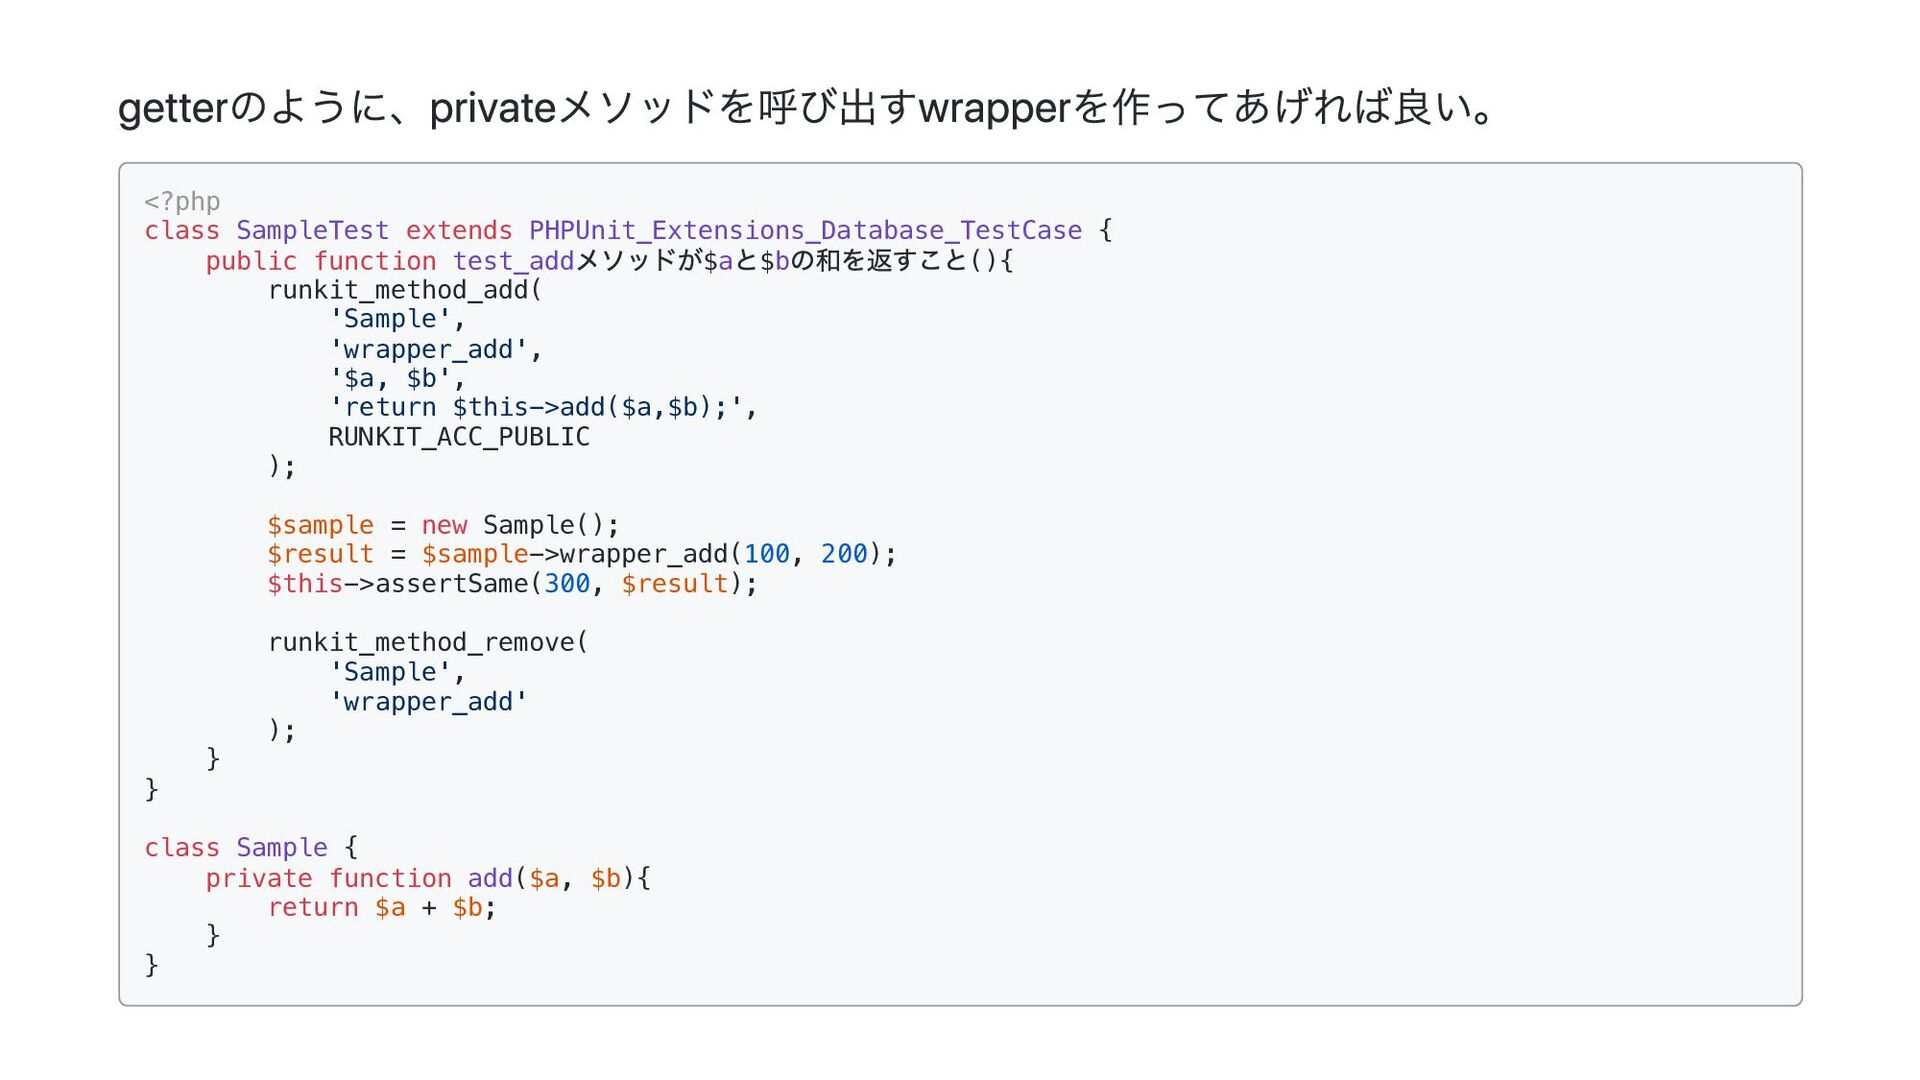Click the number 200 in wrapper_add call
The height and width of the screenshot is (1080, 1920).
(x=844, y=554)
